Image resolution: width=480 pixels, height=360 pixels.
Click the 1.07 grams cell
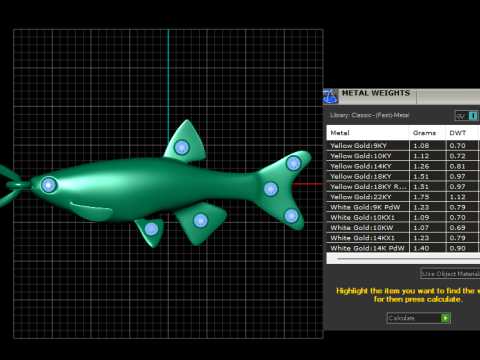tap(427, 228)
